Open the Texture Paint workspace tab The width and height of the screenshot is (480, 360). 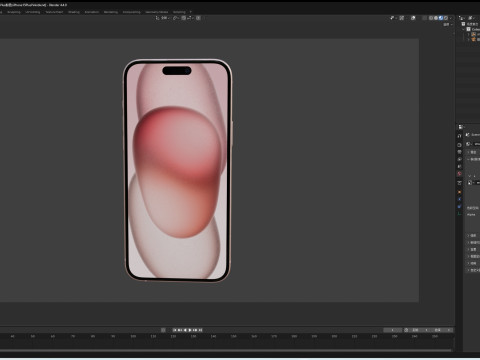coord(54,12)
